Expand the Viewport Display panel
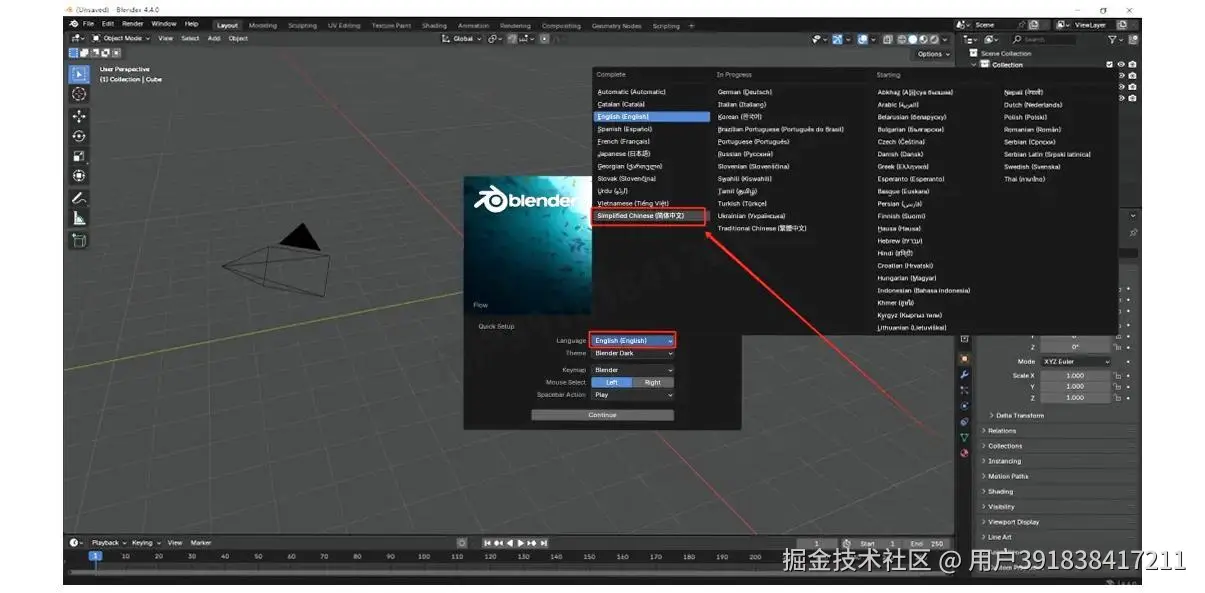This screenshot has width=1205, height=593. (1012, 522)
